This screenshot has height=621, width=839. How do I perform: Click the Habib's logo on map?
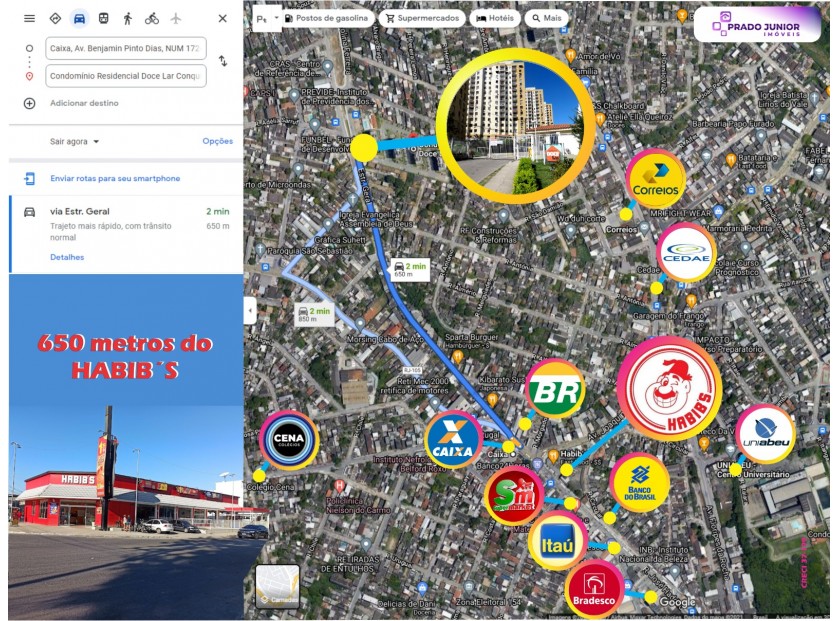669,389
